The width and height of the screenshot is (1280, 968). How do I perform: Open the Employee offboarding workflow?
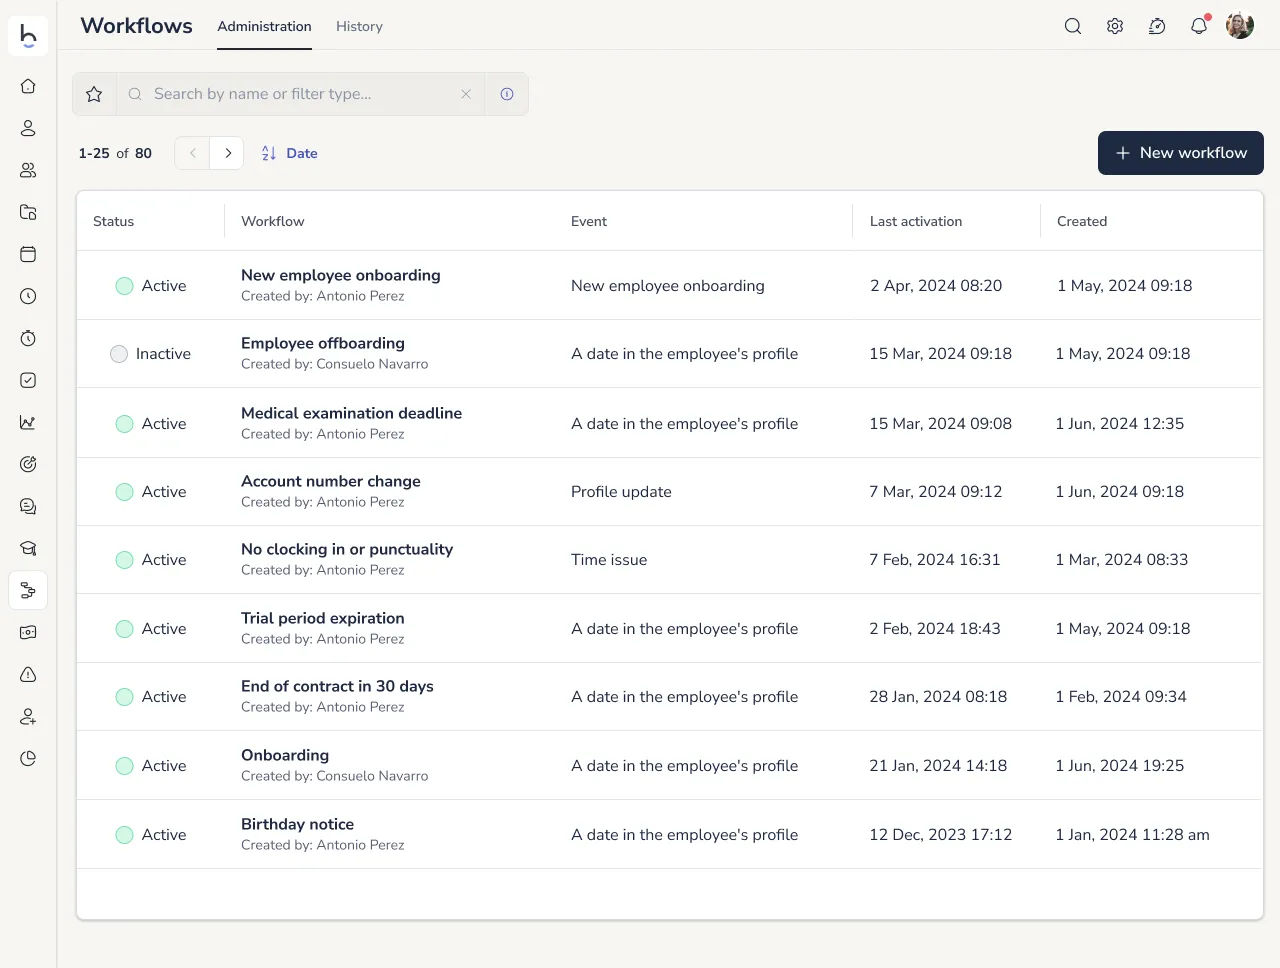click(x=323, y=343)
